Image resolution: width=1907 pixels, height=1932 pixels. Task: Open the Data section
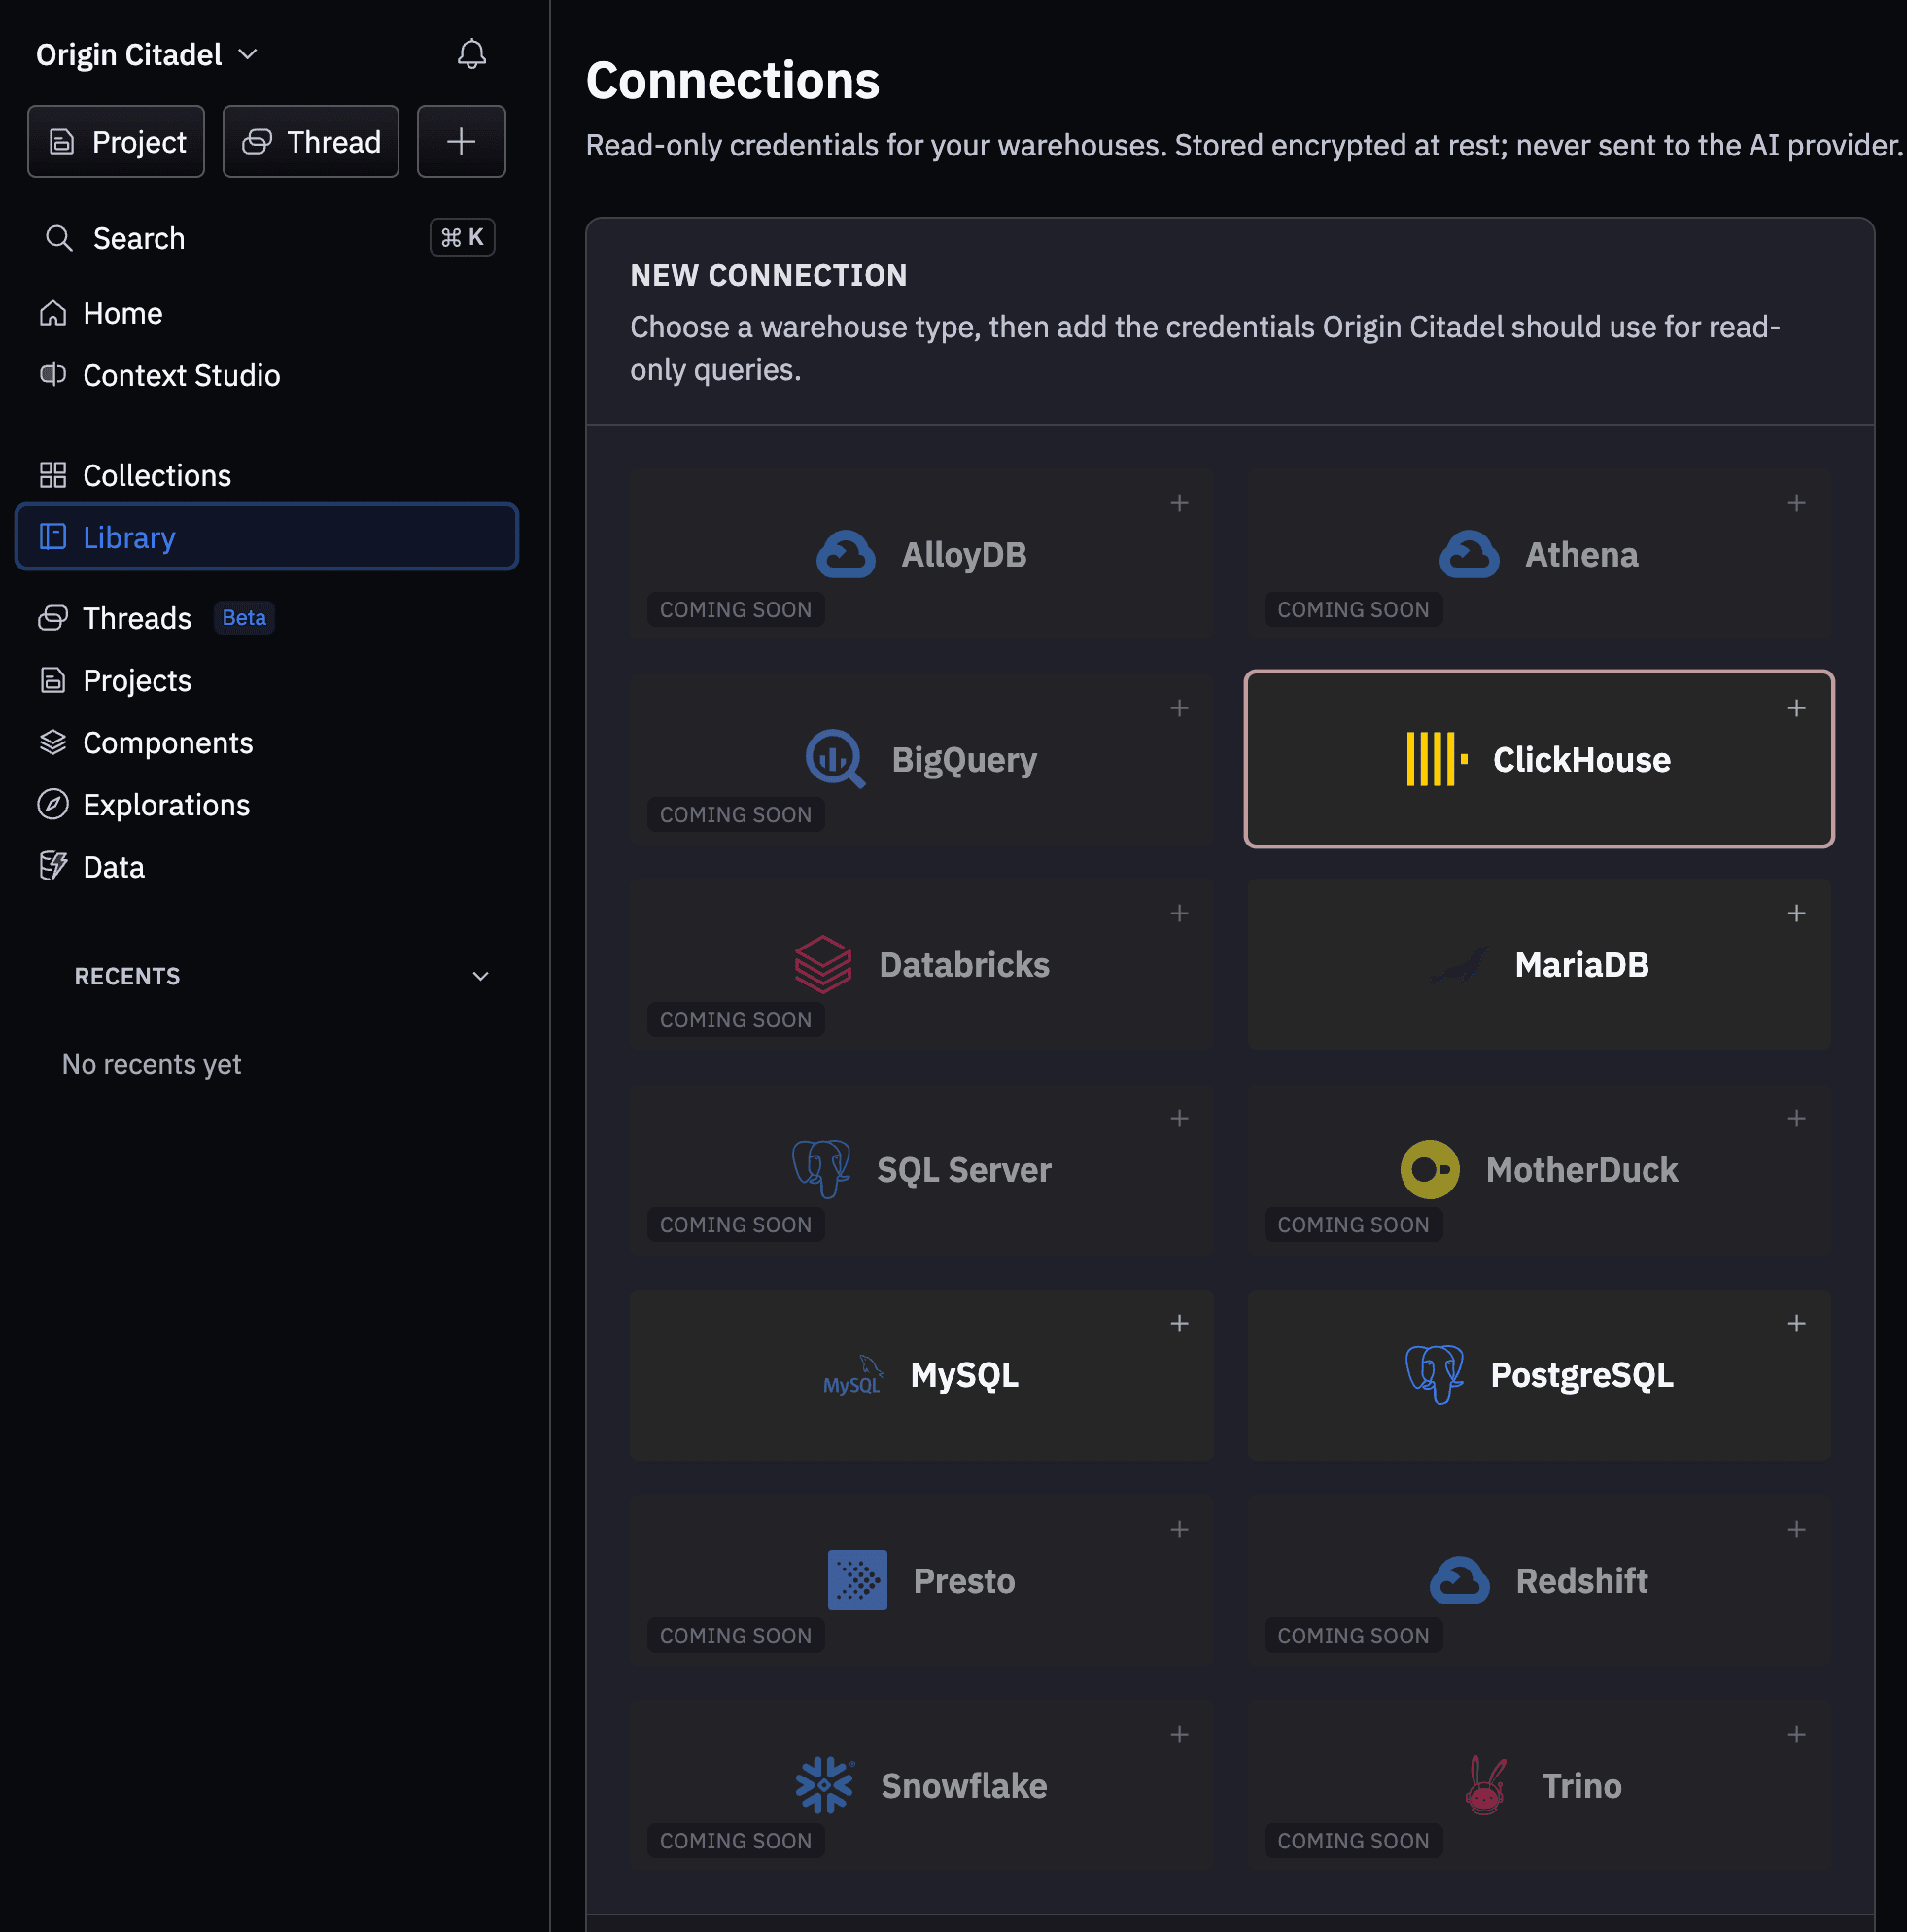coord(267,867)
